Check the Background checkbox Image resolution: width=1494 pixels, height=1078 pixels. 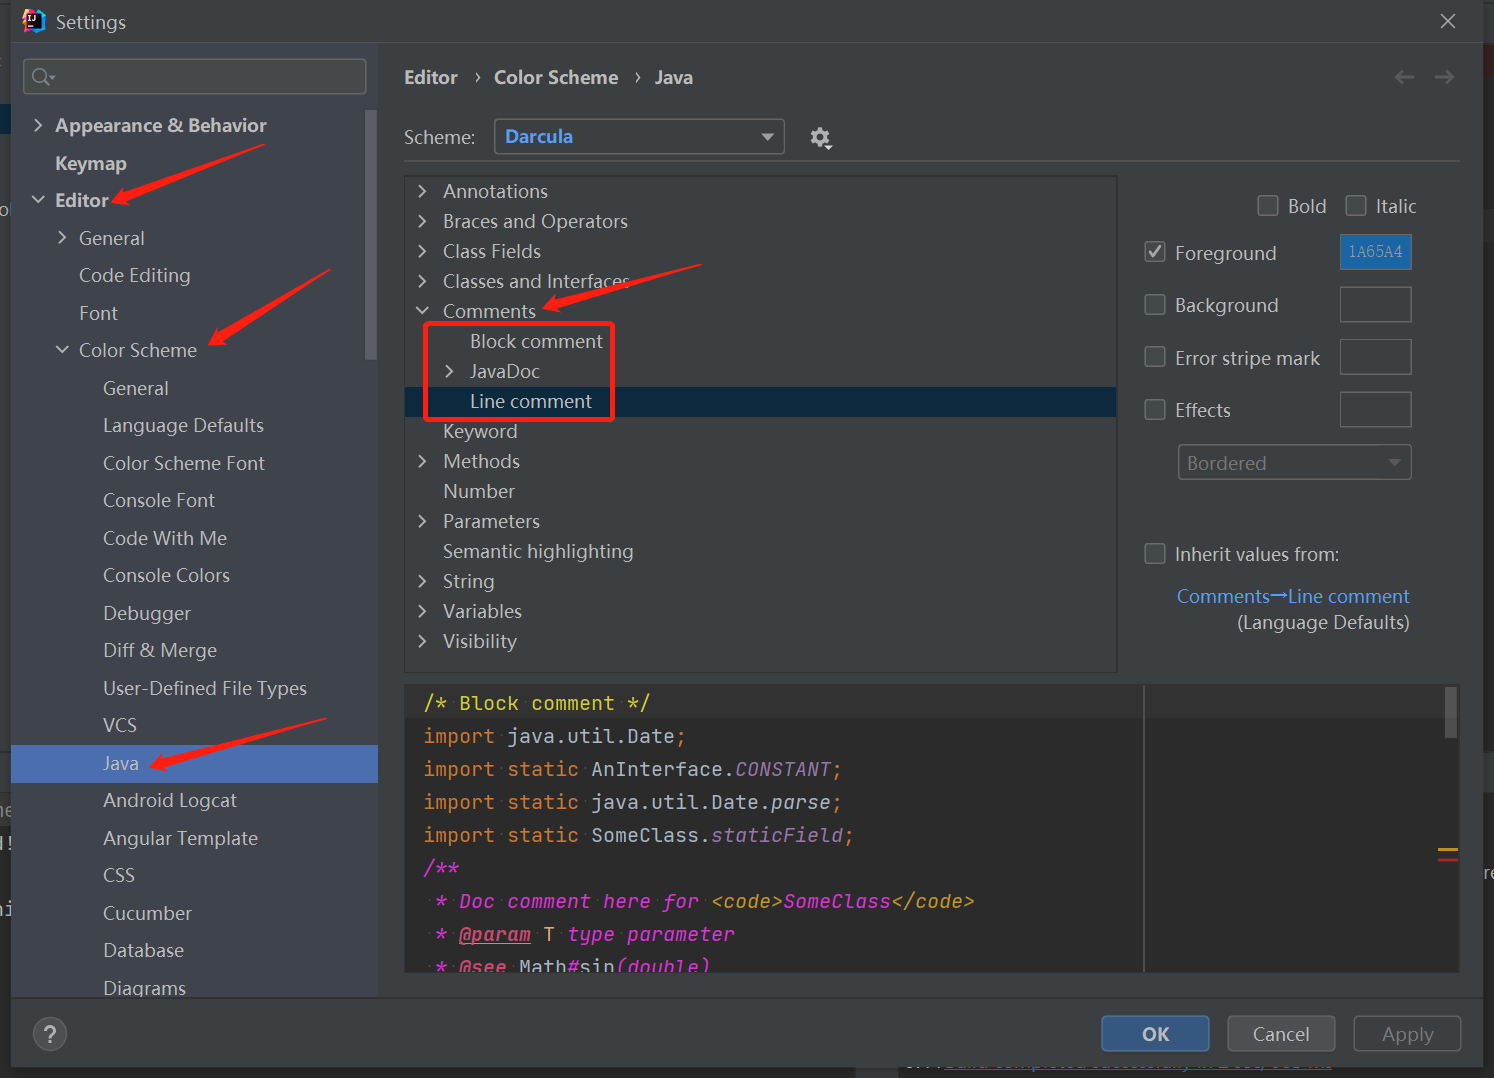(x=1155, y=304)
